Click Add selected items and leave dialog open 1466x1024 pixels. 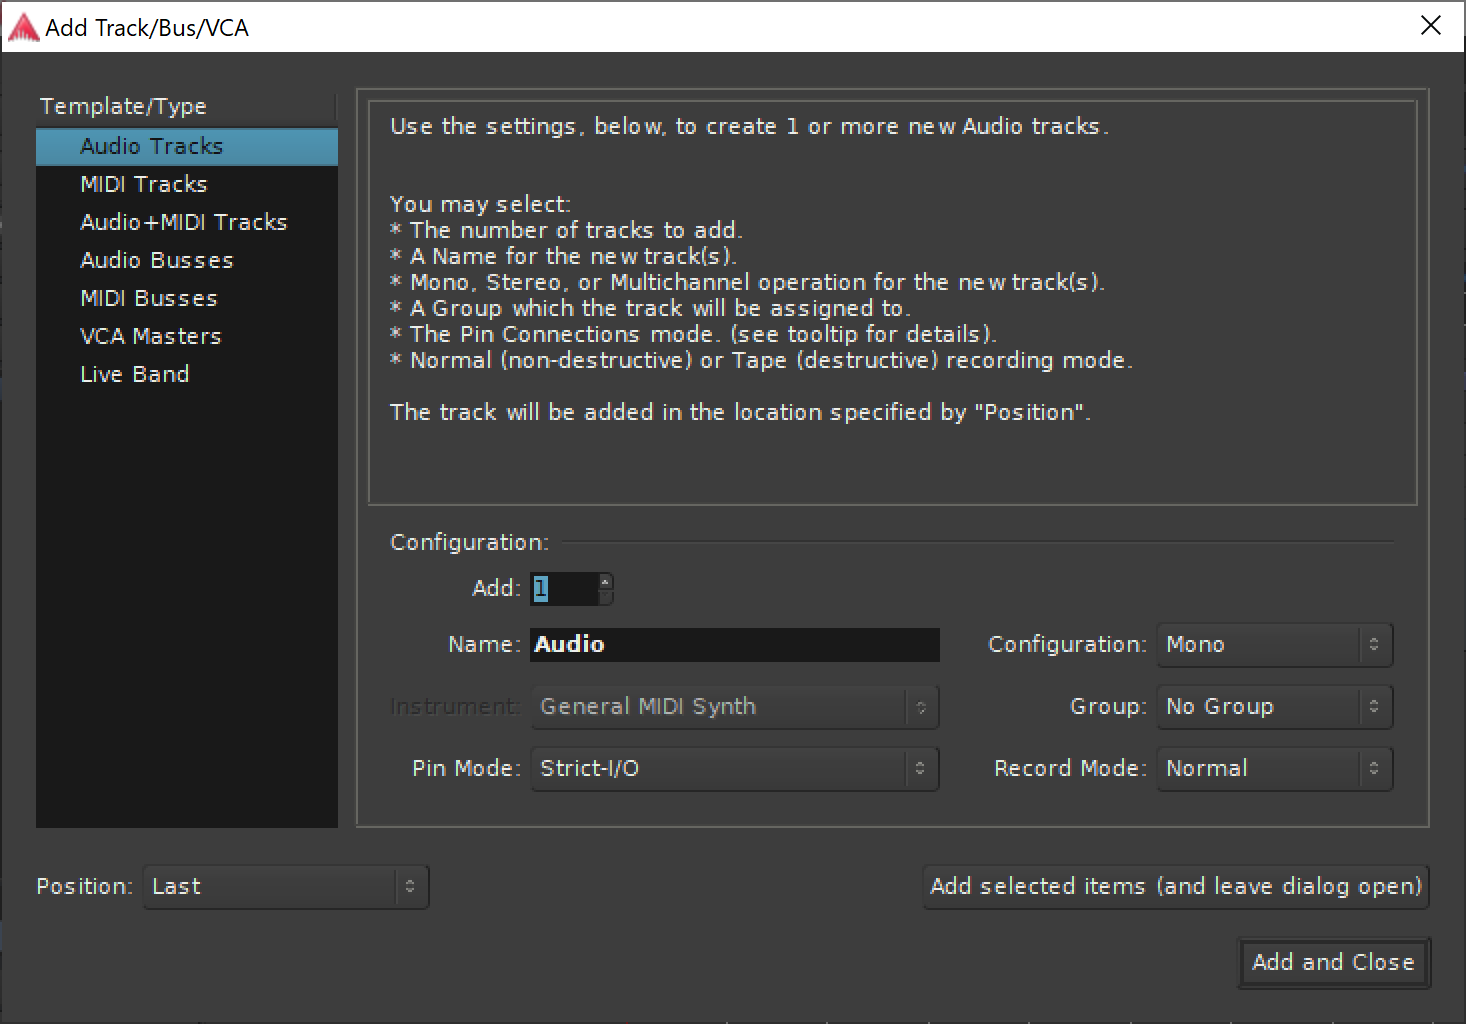1175,886
